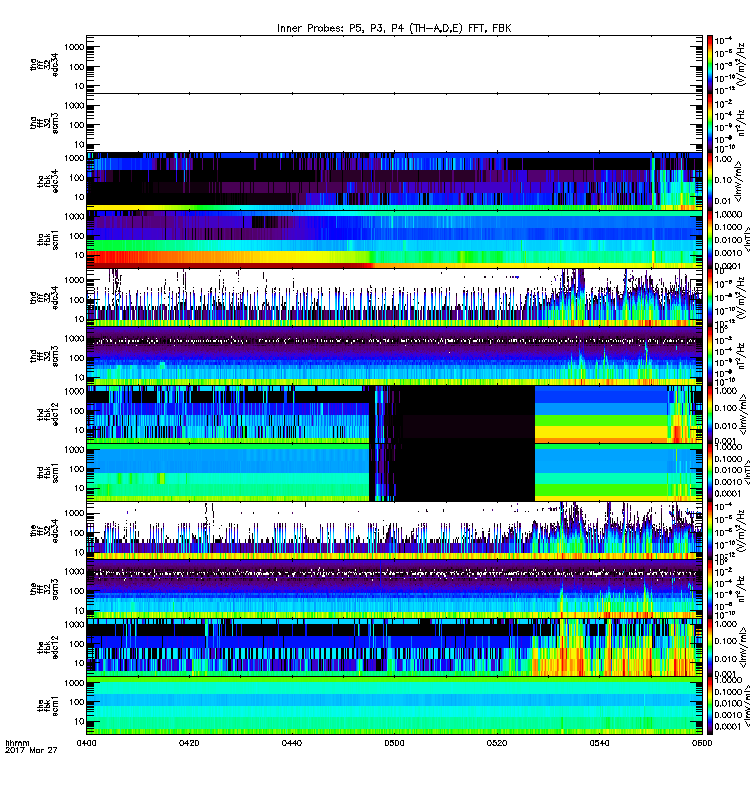Viewport: 750px width, 800px height.
Task: Select the 0540 time axis label
Action: [599, 743]
